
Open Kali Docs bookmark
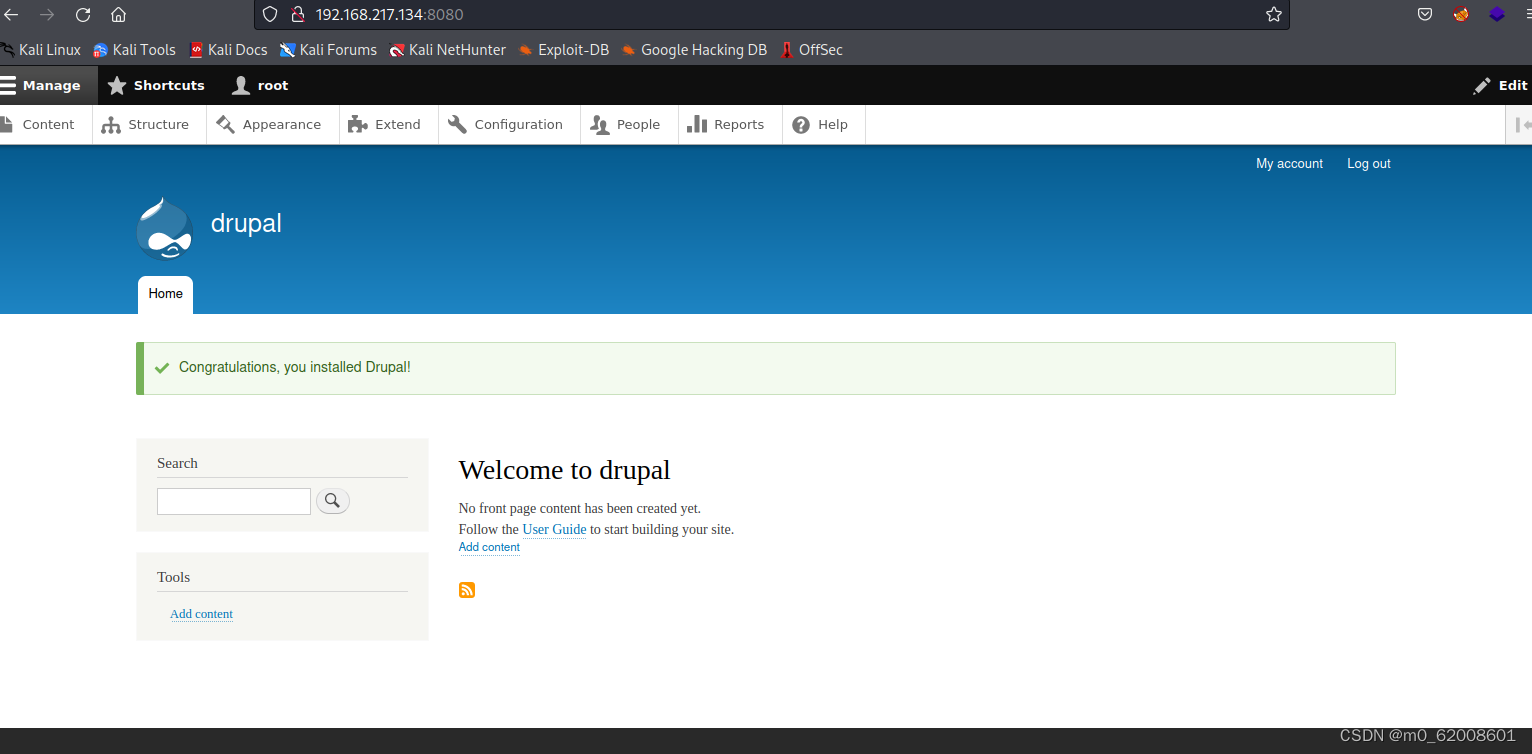[228, 50]
